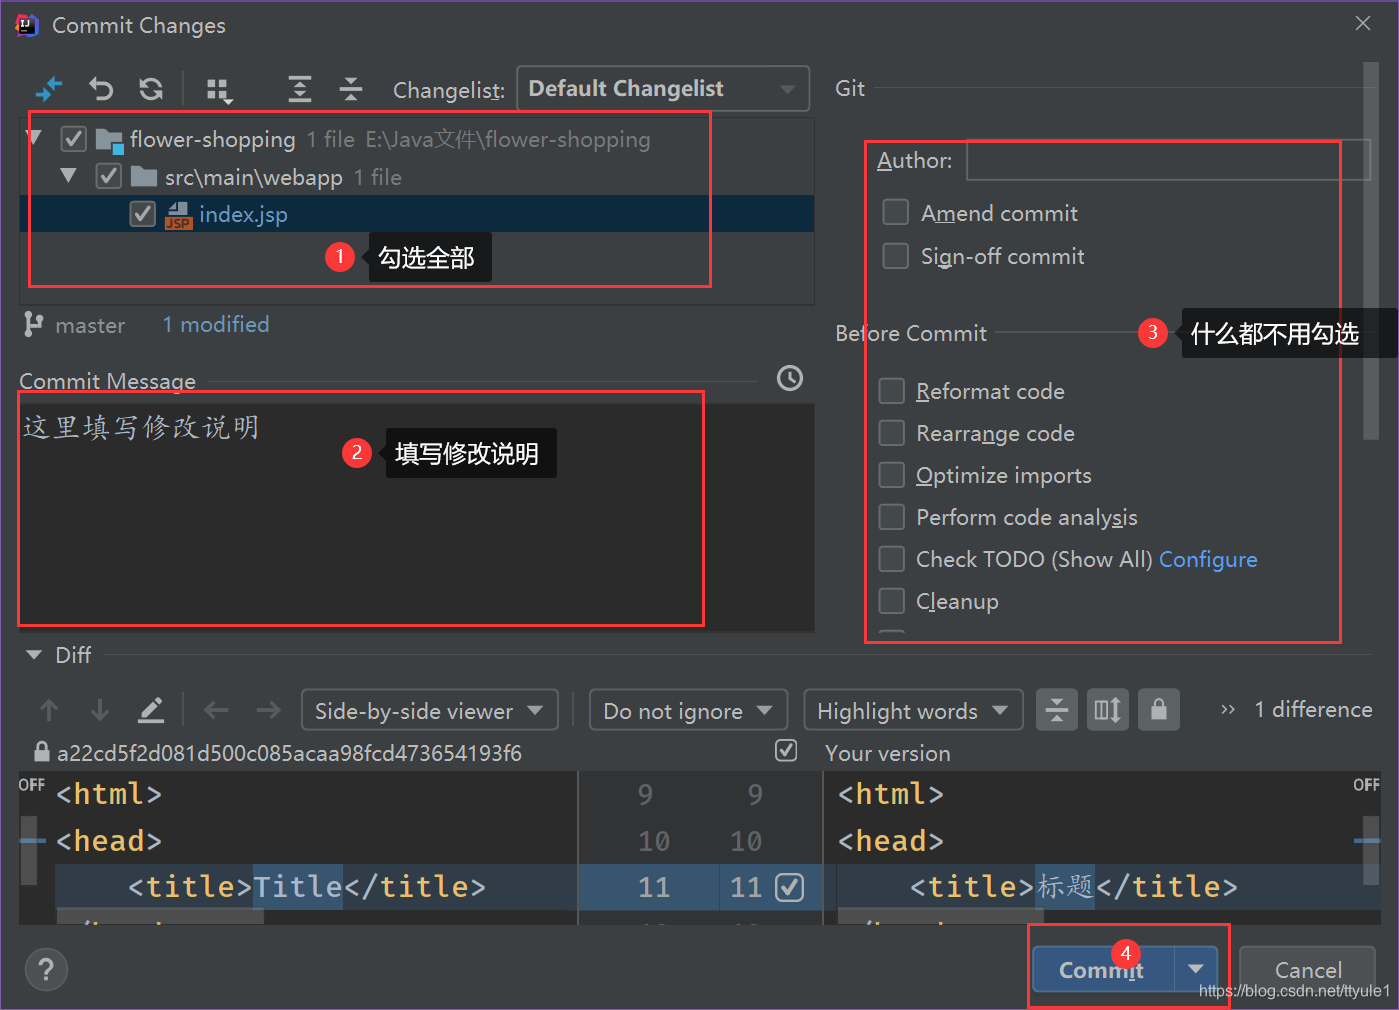Collapse the flower-shopping tree node
The width and height of the screenshot is (1399, 1010).
pyautogui.click(x=34, y=138)
